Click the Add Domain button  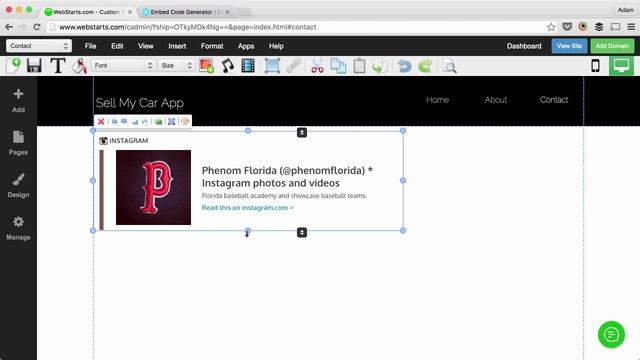pyautogui.click(x=612, y=46)
